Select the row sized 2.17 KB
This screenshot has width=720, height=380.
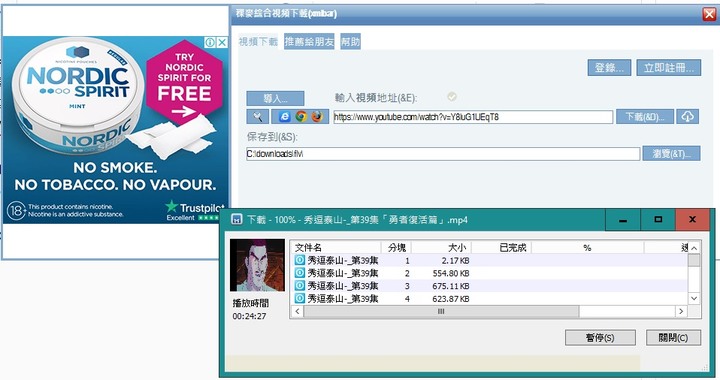(x=489, y=260)
